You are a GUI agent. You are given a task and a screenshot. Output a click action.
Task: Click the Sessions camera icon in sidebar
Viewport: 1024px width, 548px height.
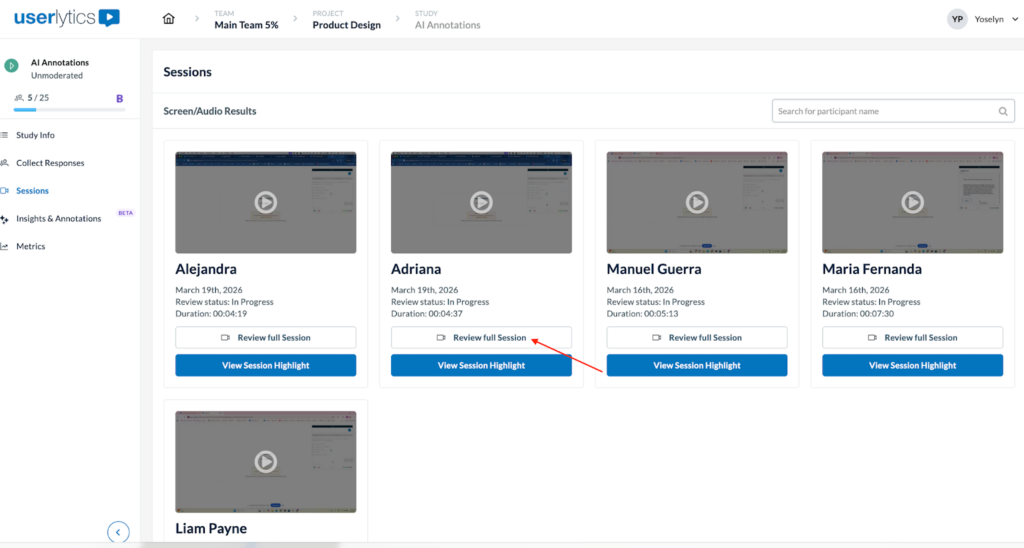[x=5, y=191]
